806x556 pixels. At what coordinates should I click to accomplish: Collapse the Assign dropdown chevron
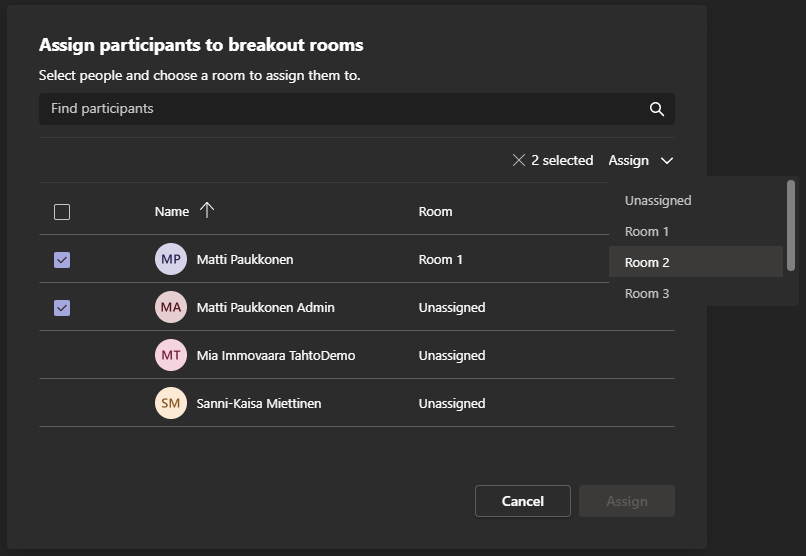point(667,160)
